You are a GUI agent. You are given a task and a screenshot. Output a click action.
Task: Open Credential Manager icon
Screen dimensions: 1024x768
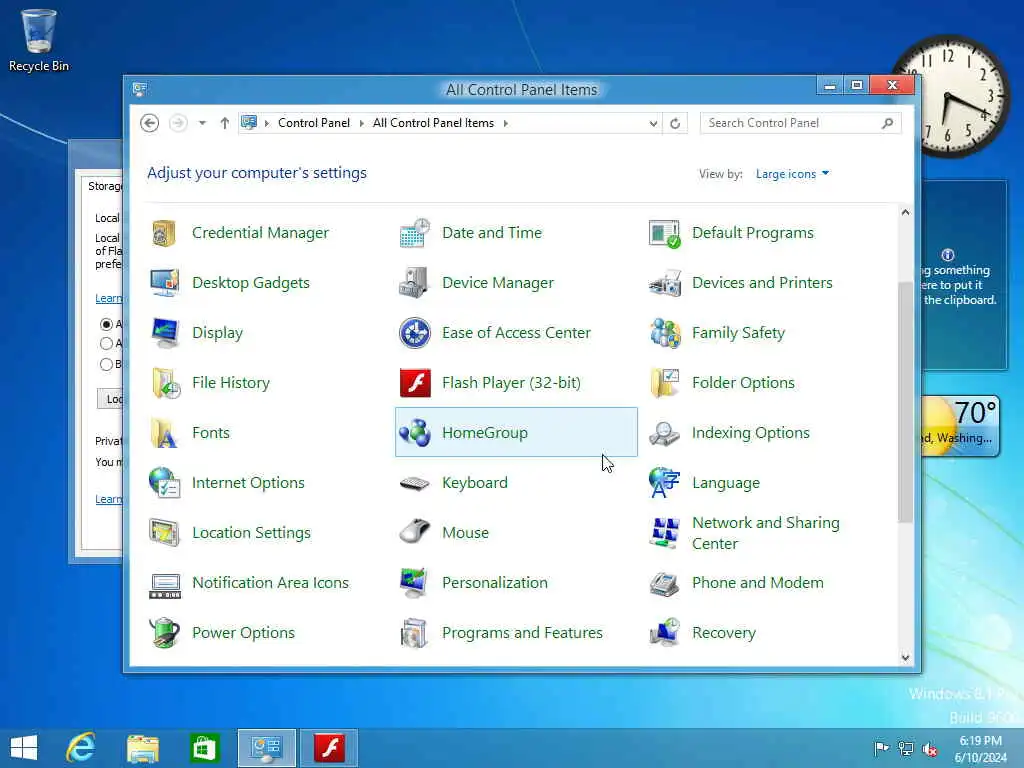[164, 233]
